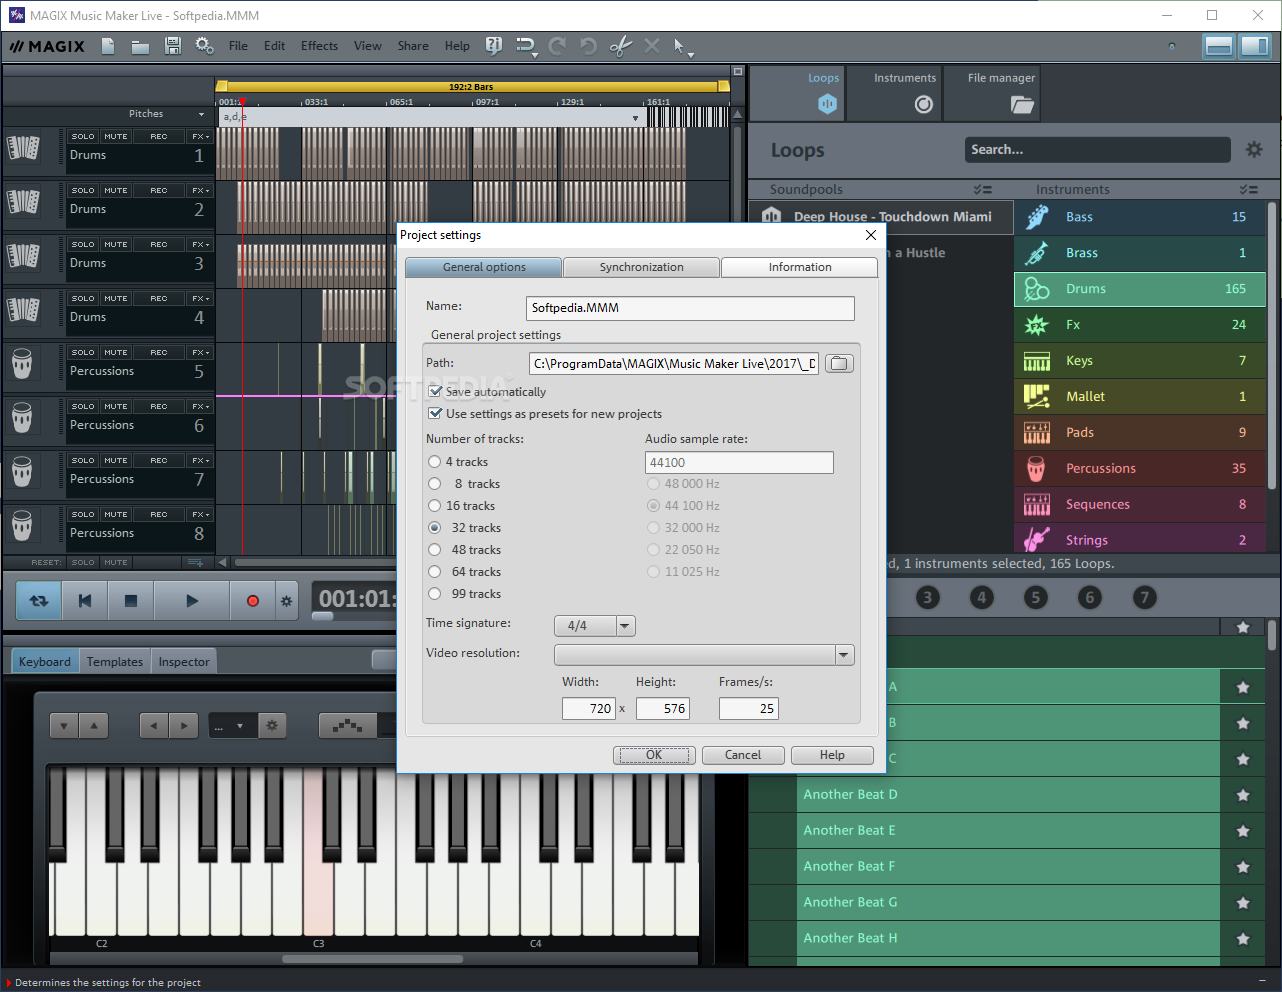
Task: Select the 4 tracks radio button
Action: [x=434, y=462]
